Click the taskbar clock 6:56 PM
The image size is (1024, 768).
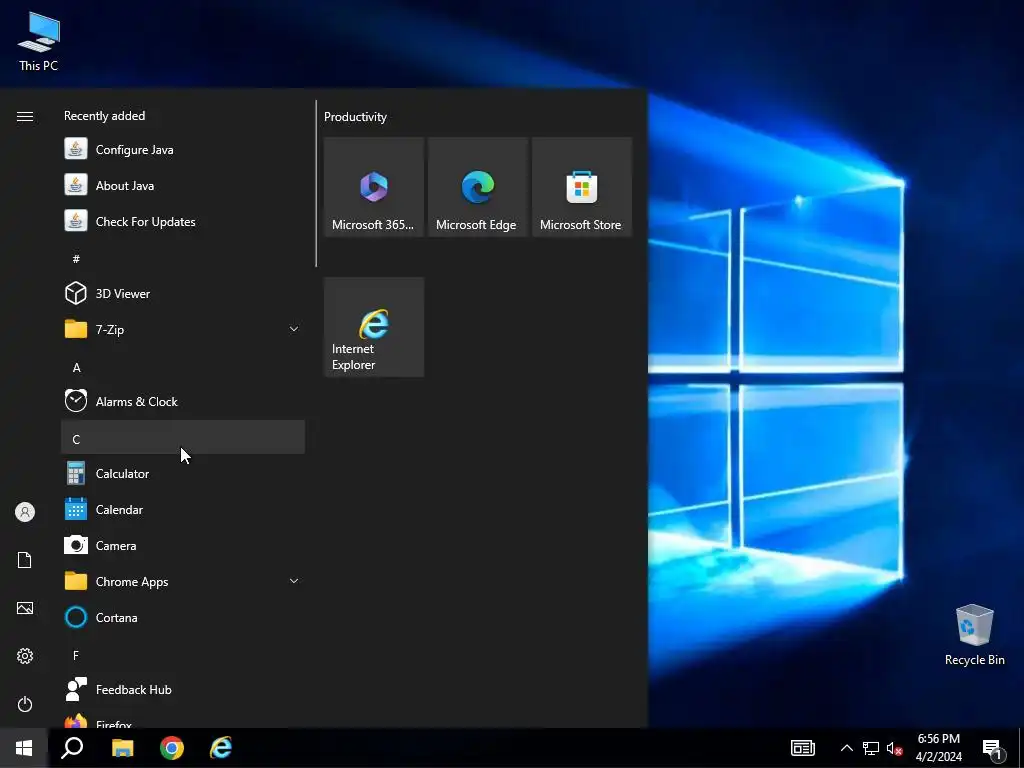coord(938,748)
